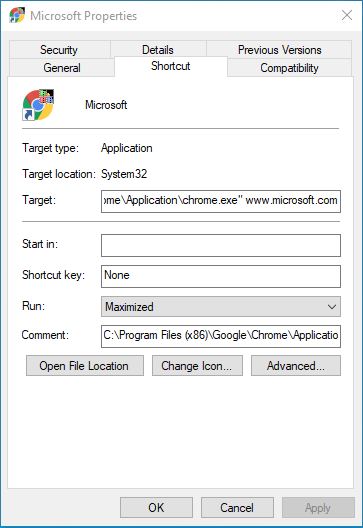
Task: Click the greyed Apply button
Action: click(318, 507)
